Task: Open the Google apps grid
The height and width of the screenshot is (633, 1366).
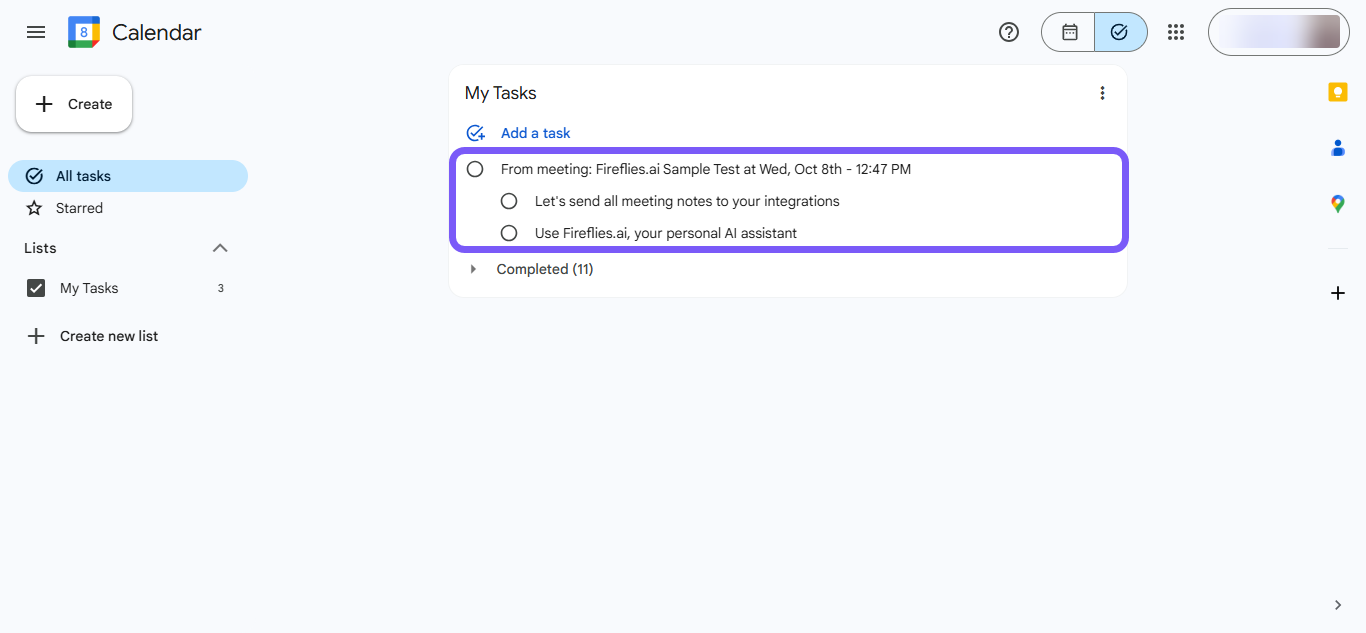Action: click(x=1176, y=32)
